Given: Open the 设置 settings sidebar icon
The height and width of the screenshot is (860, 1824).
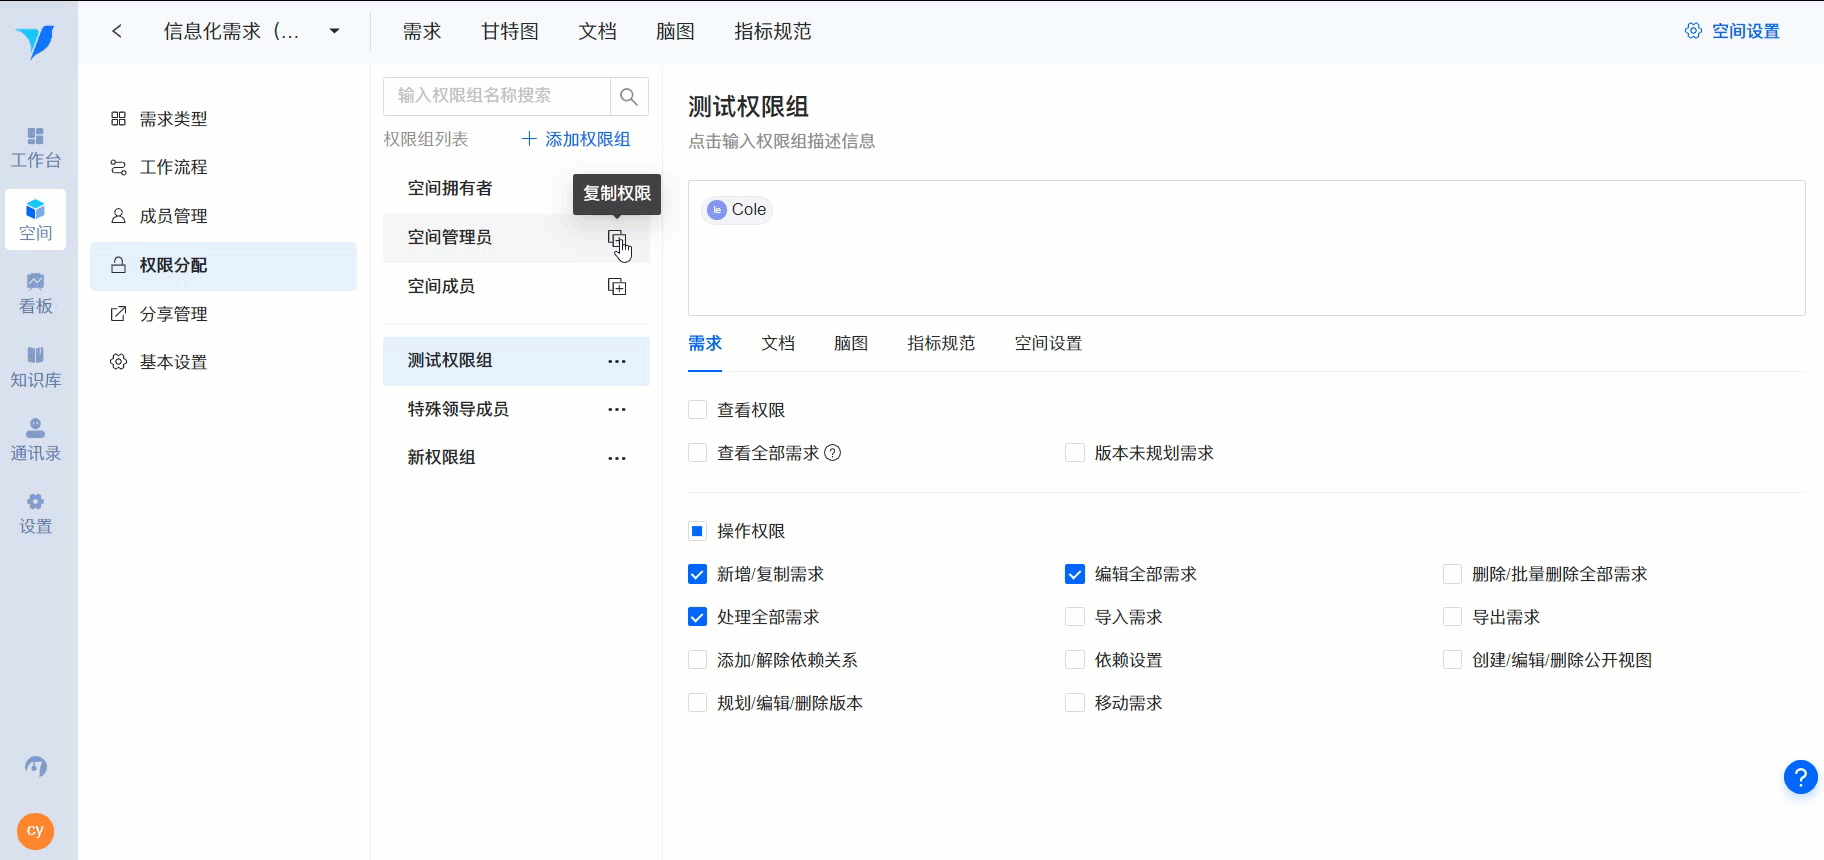Looking at the screenshot, I should click(x=36, y=514).
